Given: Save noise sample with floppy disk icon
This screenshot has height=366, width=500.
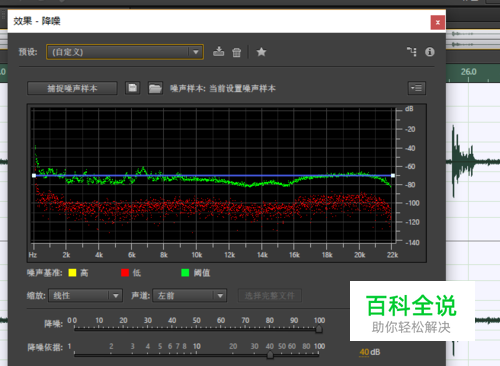Looking at the screenshot, I should click(x=133, y=88).
